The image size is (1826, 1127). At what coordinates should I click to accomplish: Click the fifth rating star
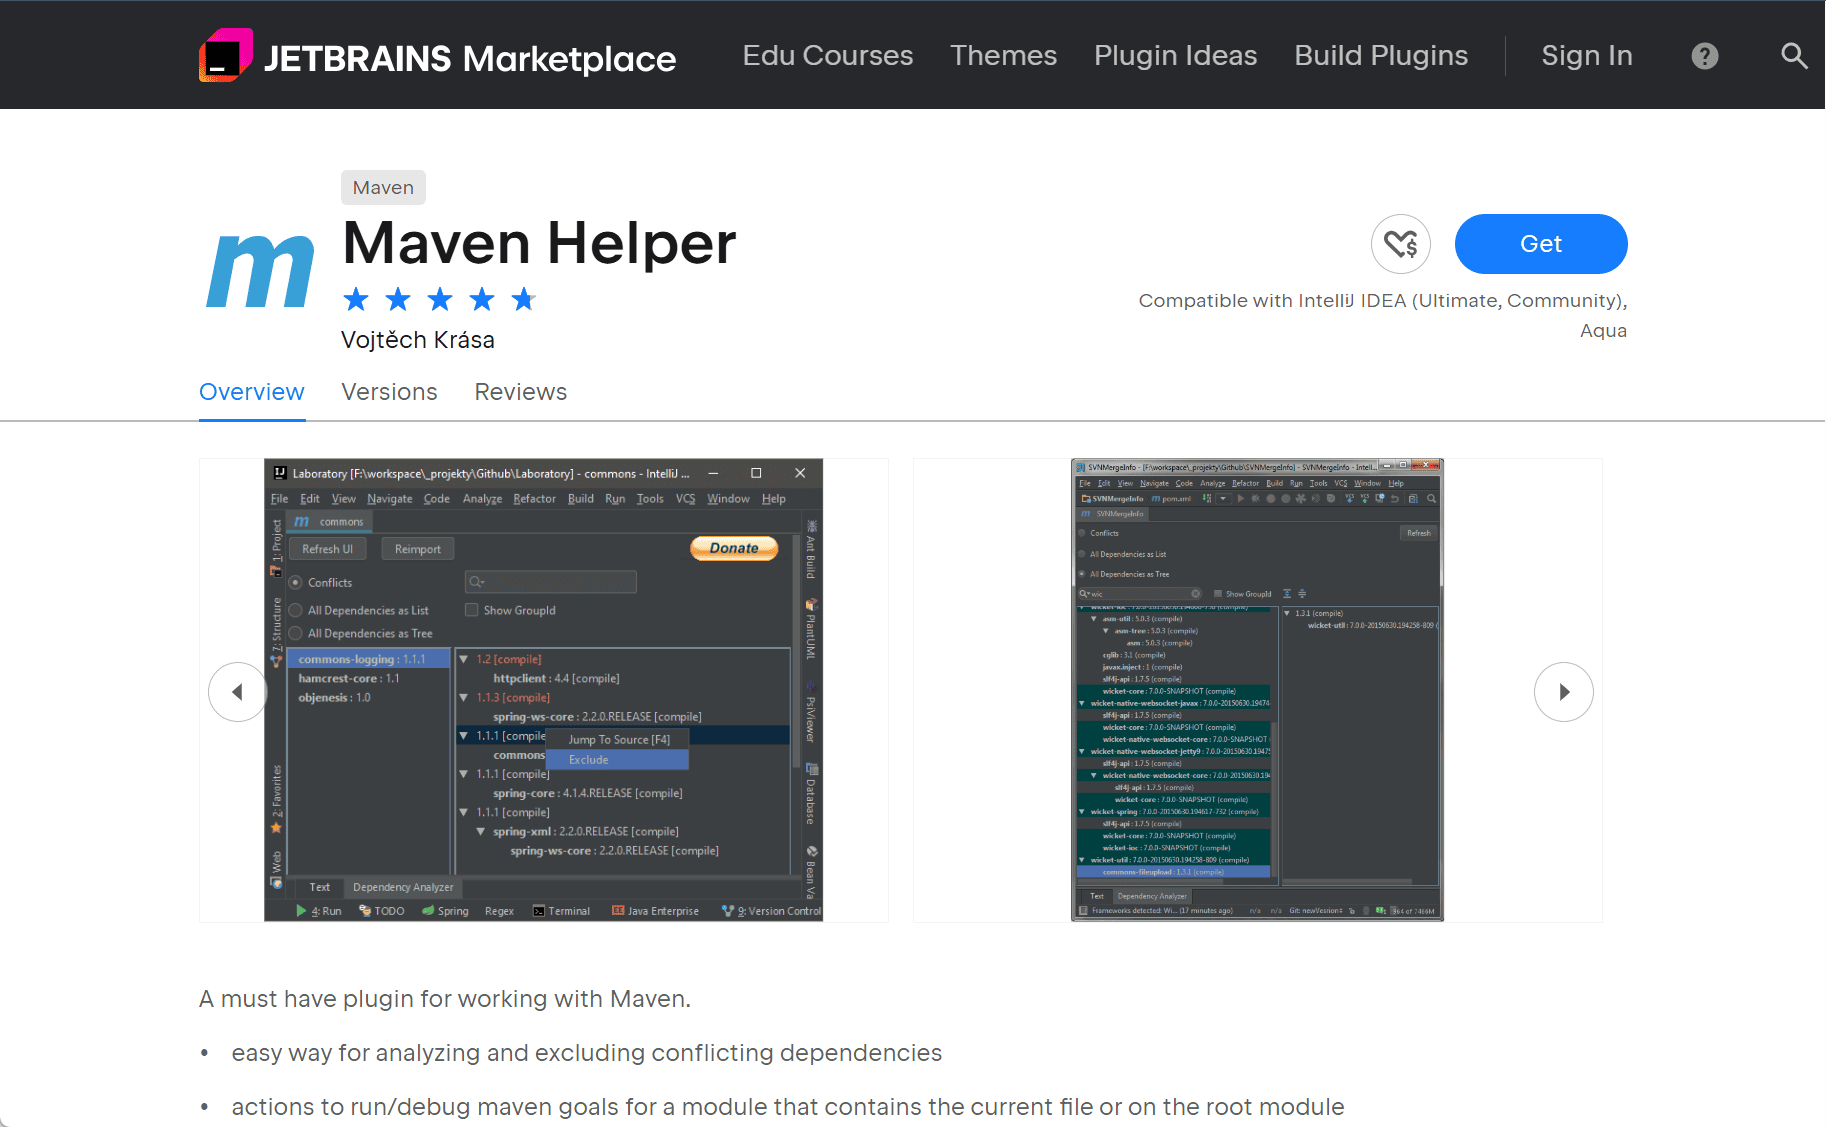(x=523, y=298)
